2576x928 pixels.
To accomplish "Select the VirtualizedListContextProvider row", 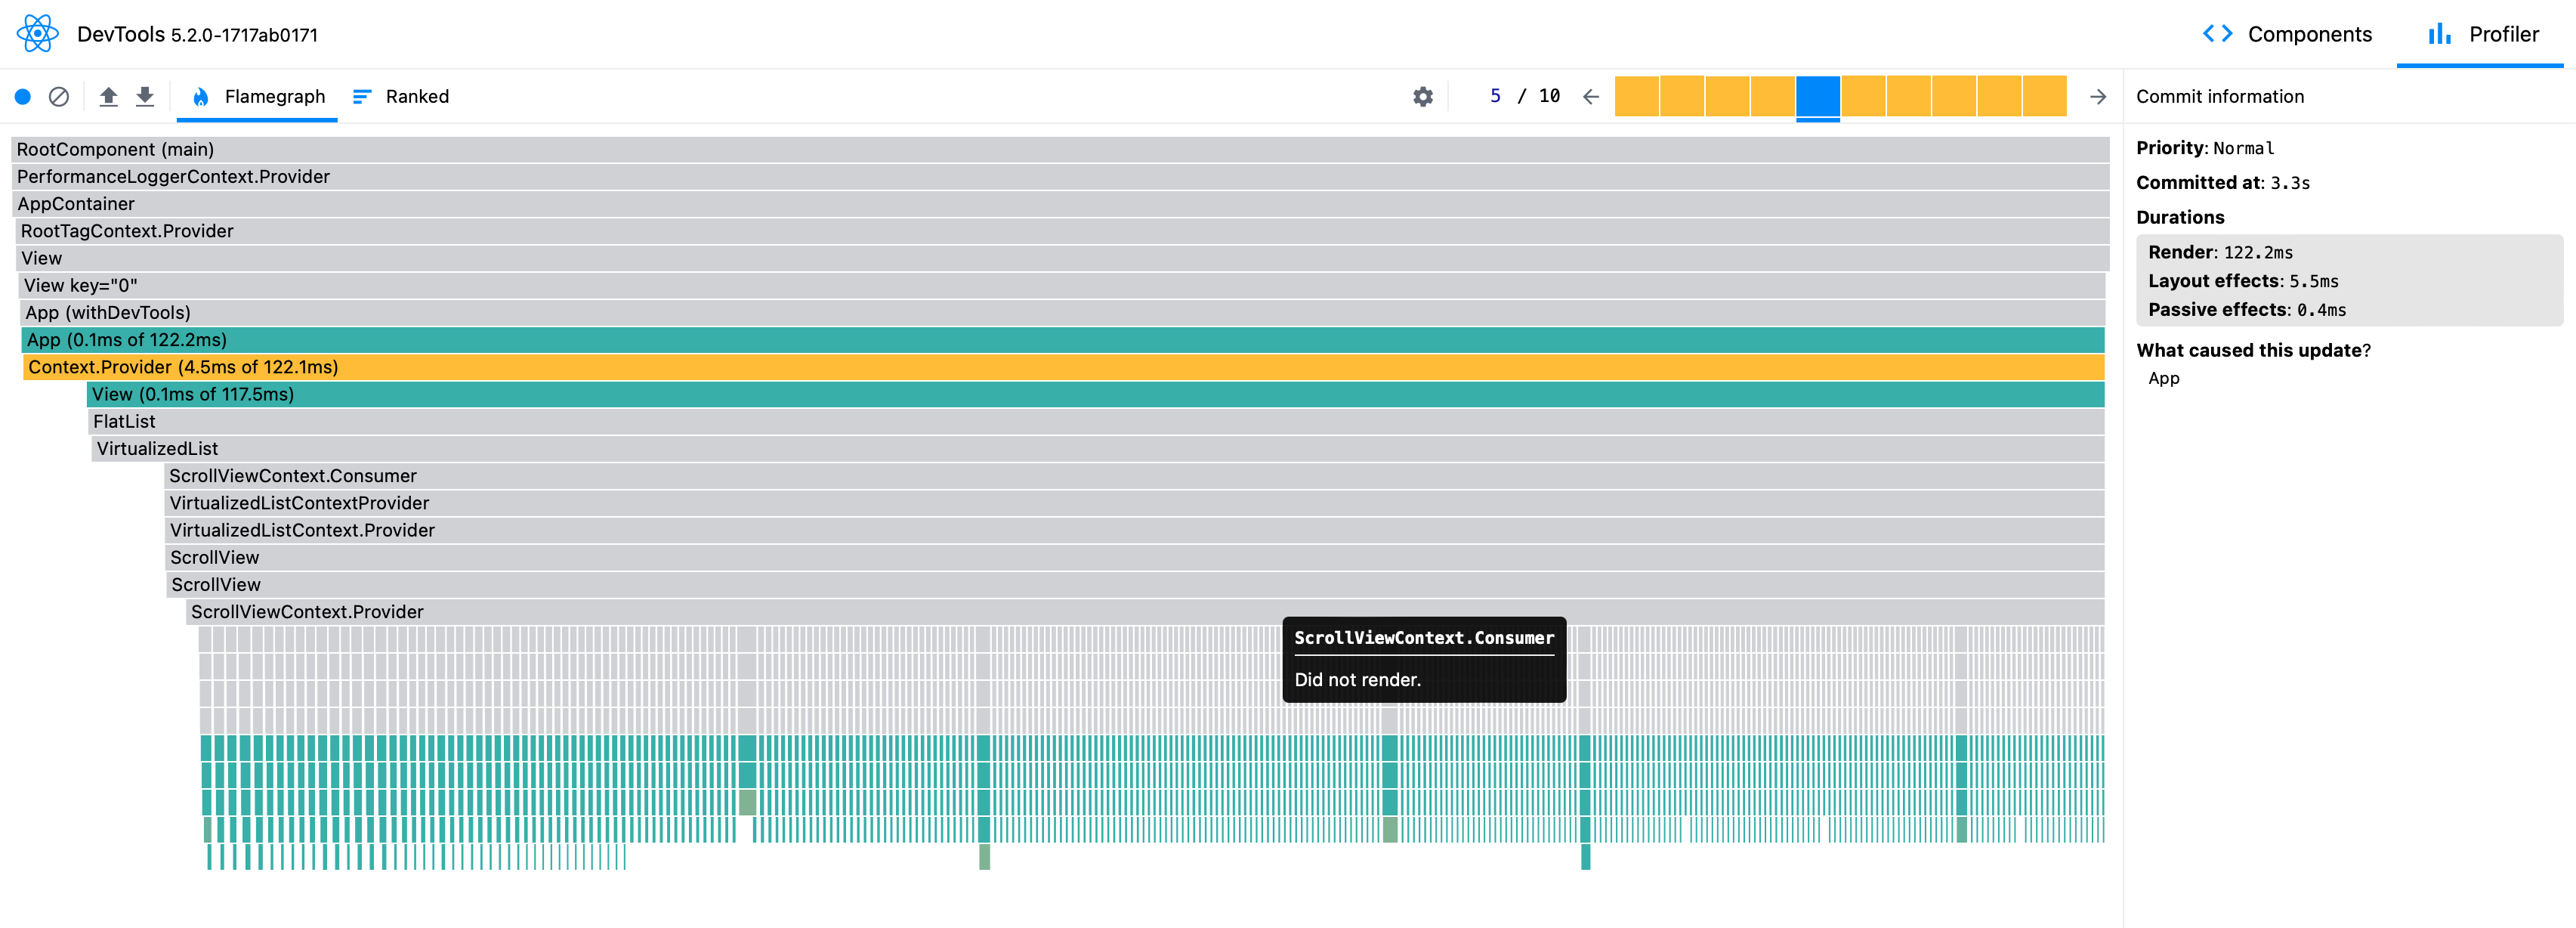I will tap(1135, 503).
